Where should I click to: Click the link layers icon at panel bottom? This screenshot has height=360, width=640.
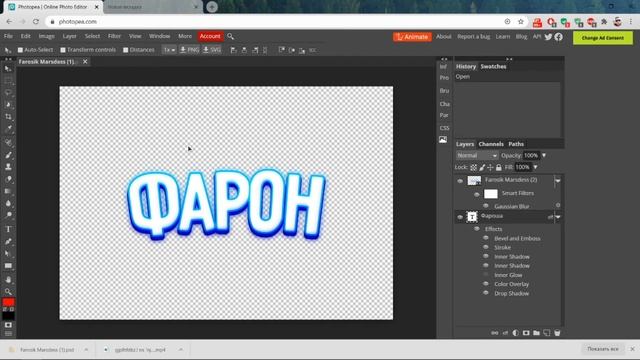[495, 333]
